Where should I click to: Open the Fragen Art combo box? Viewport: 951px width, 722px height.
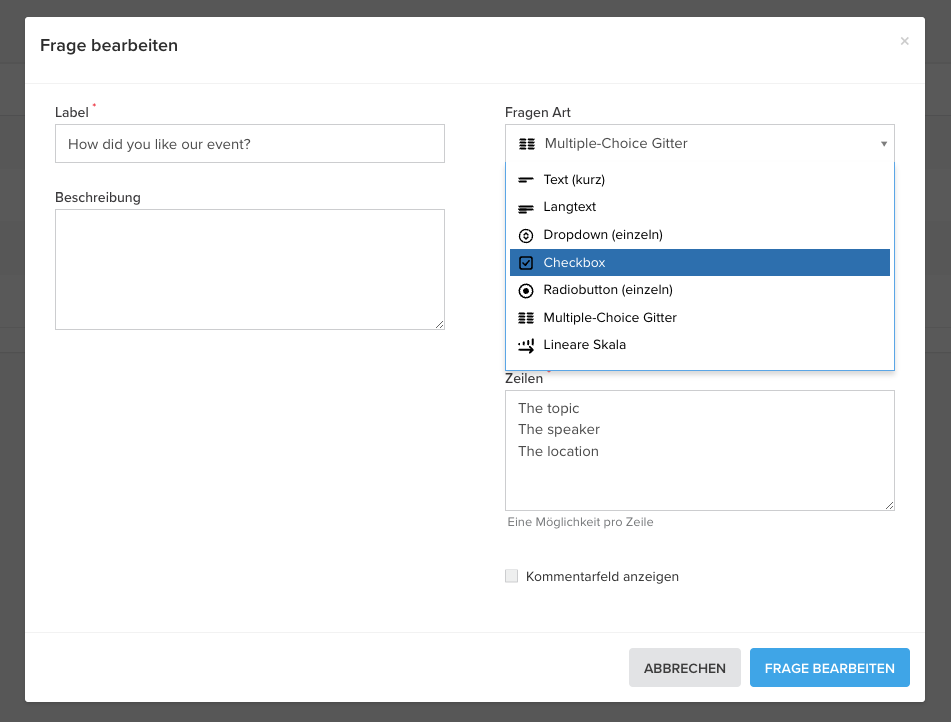click(x=700, y=144)
